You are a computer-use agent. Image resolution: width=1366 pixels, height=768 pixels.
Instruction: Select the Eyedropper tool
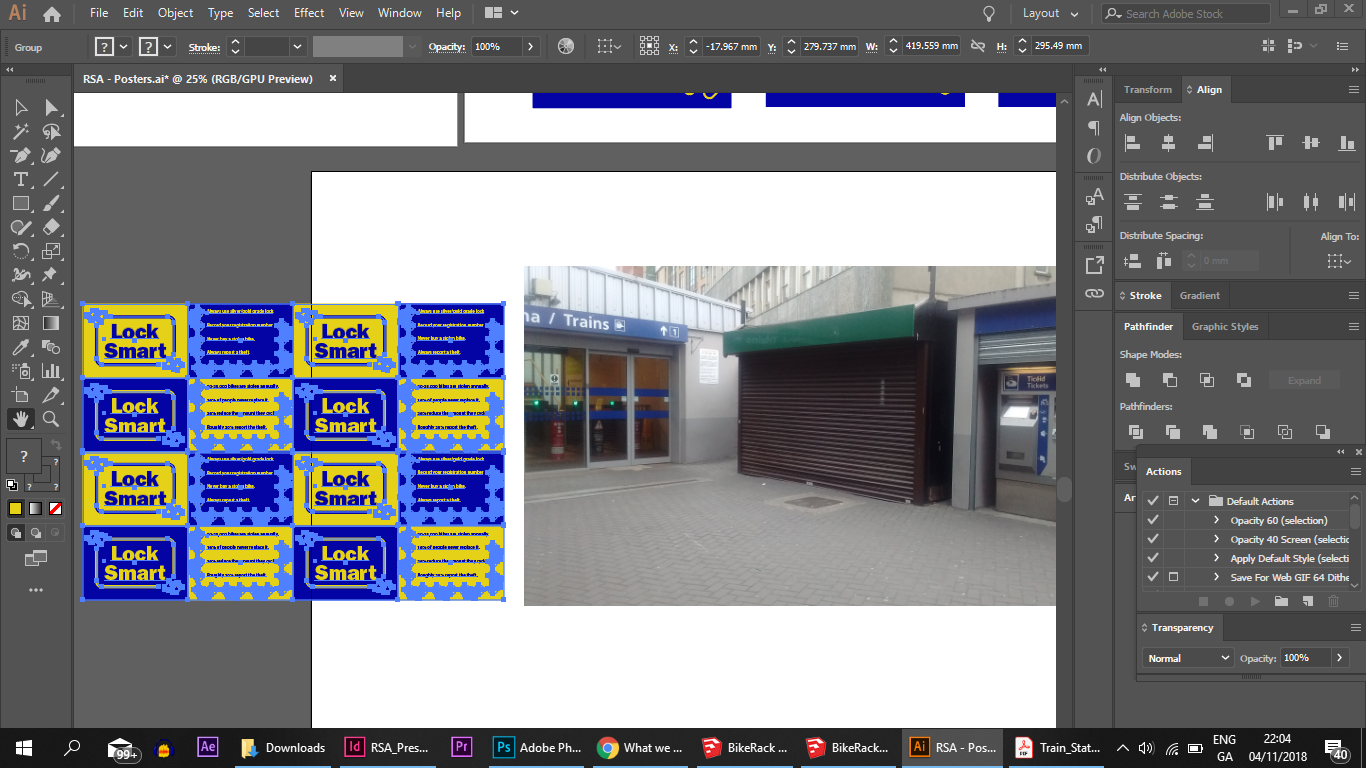tap(21, 347)
